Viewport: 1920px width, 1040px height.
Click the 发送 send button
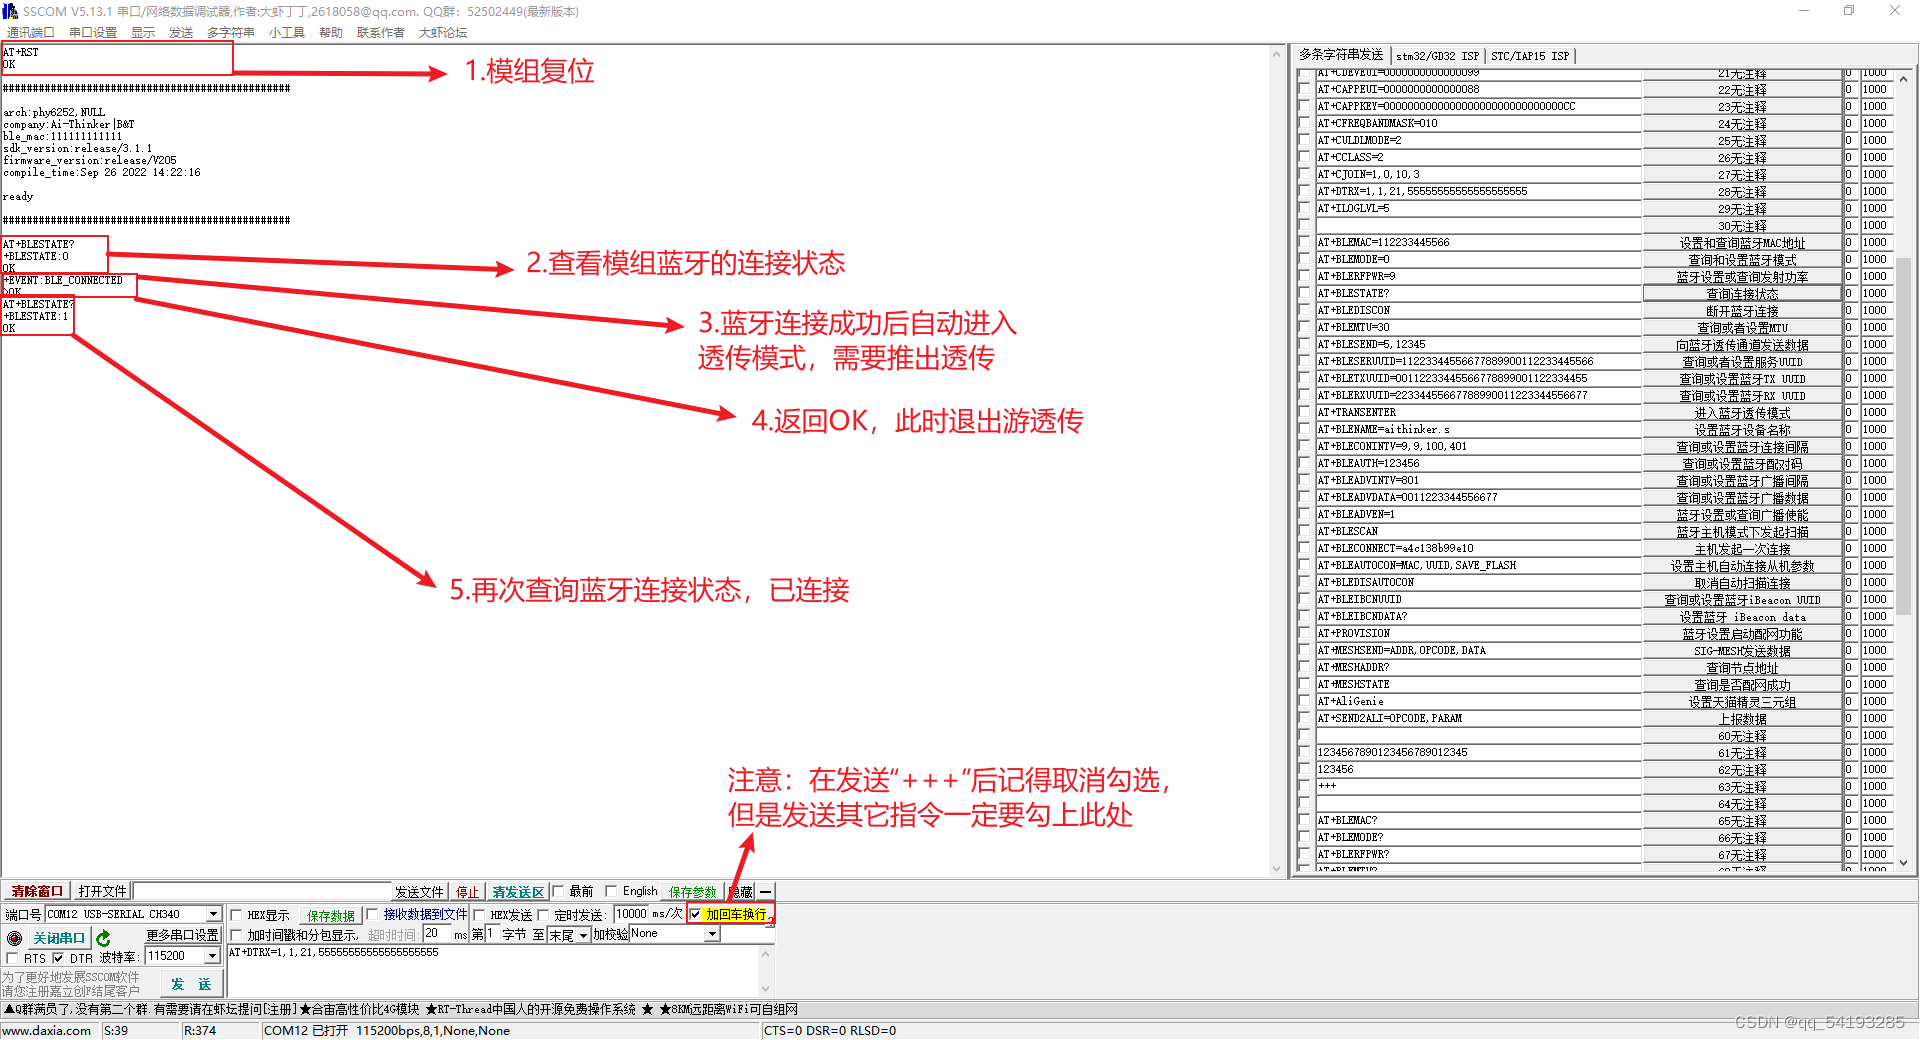(191, 984)
